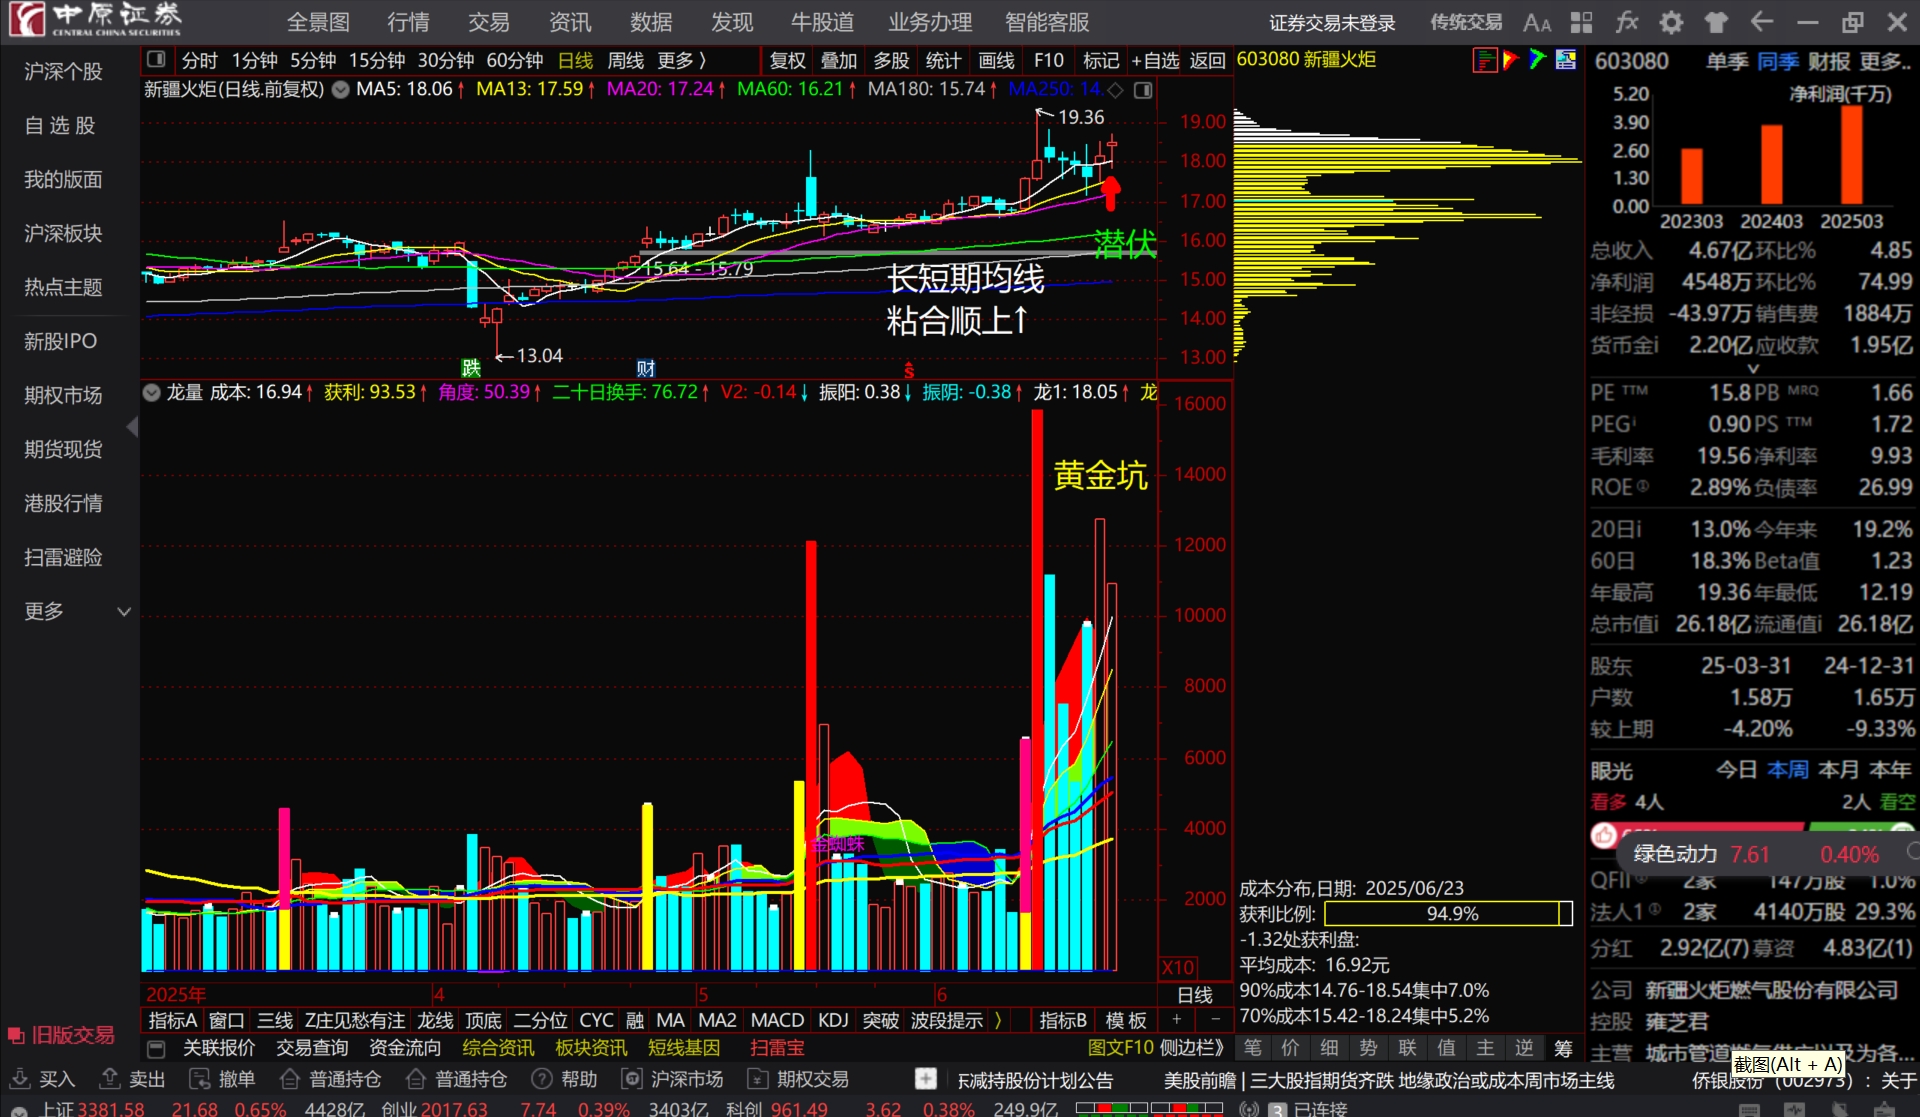Select 筹 tab in bottom strip
Image resolution: width=1920 pixels, height=1117 pixels.
click(x=1563, y=1047)
